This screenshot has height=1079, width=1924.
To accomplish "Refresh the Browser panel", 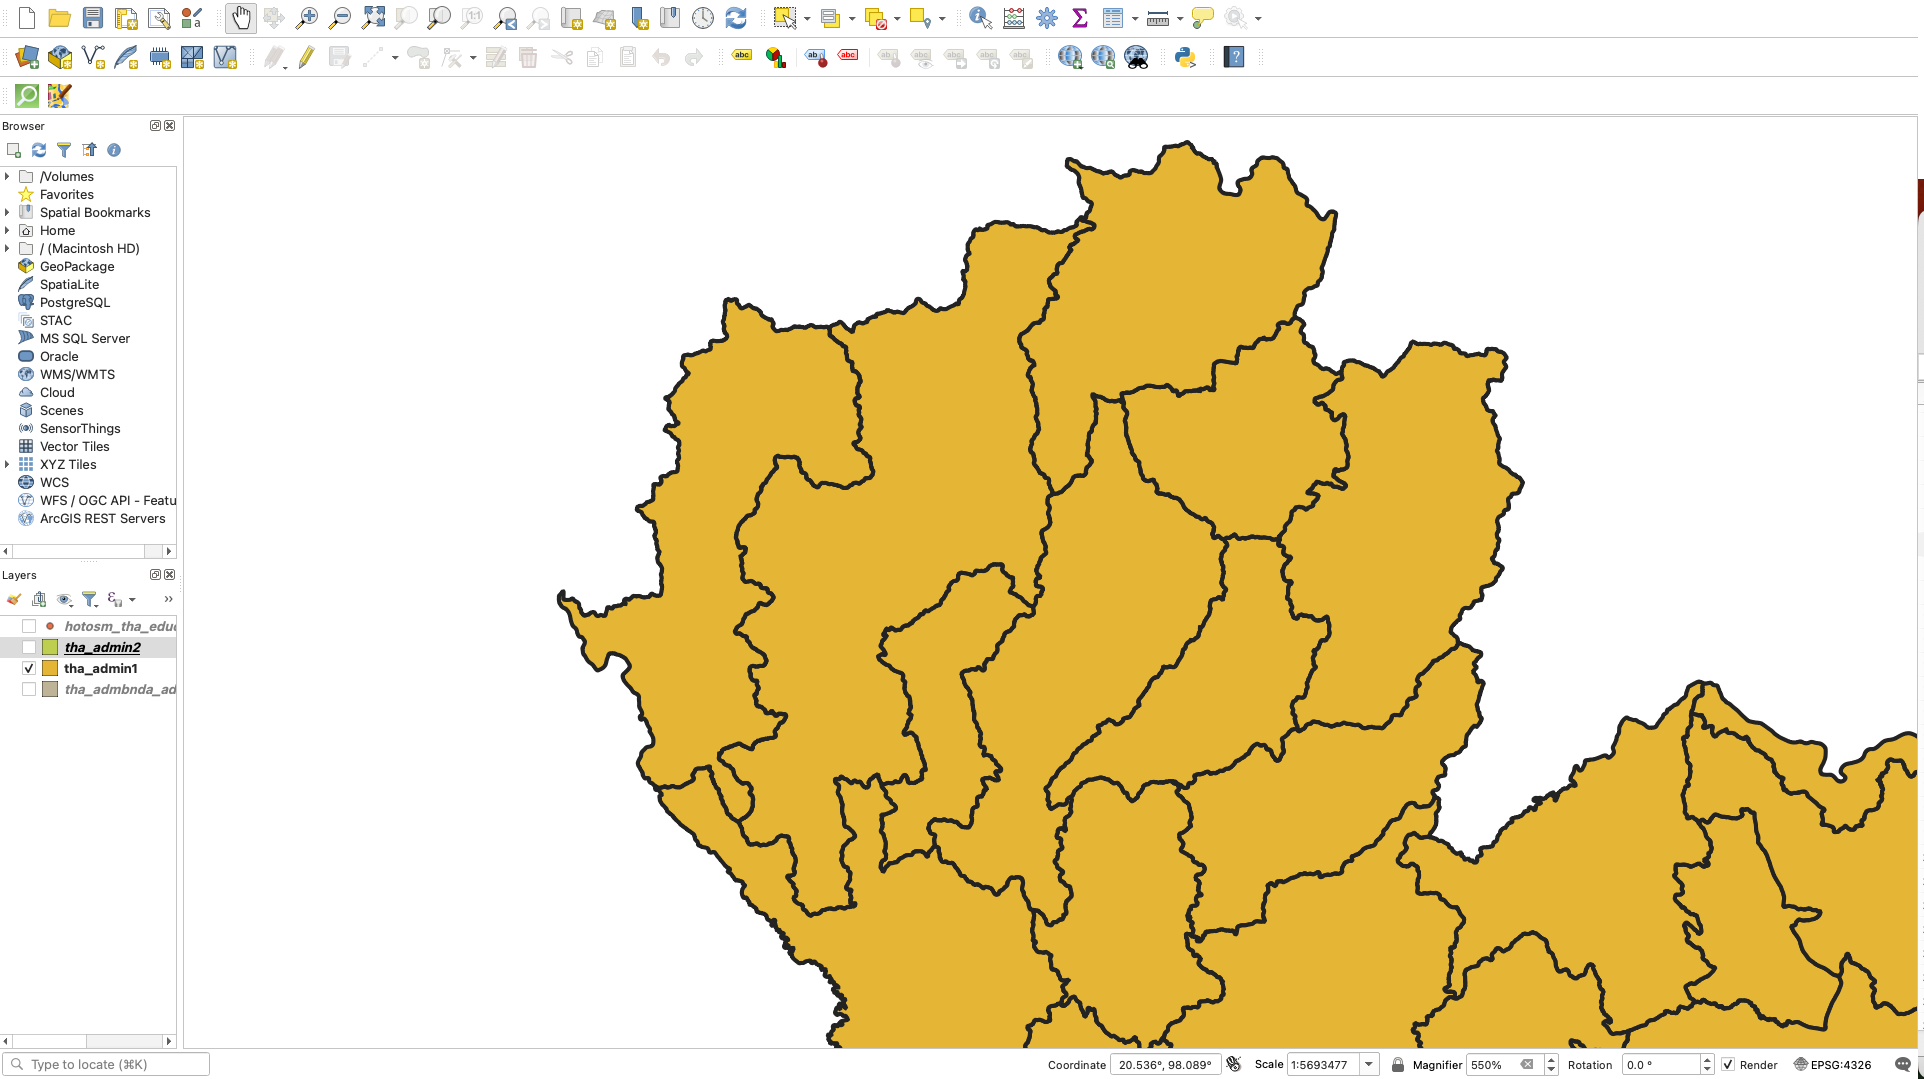I will 39,150.
